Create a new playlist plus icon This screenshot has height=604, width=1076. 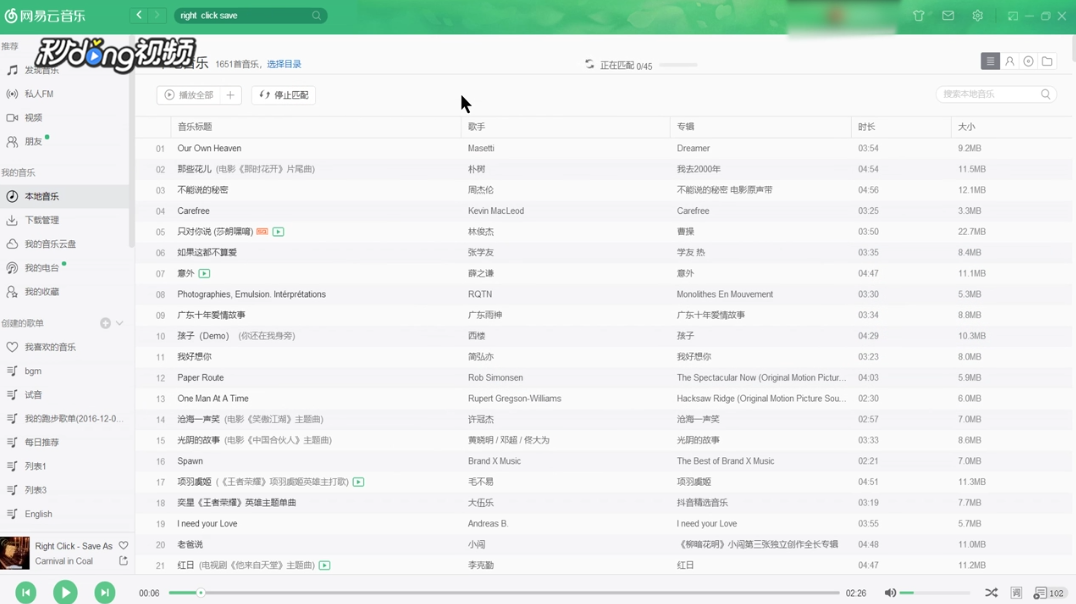tap(105, 323)
